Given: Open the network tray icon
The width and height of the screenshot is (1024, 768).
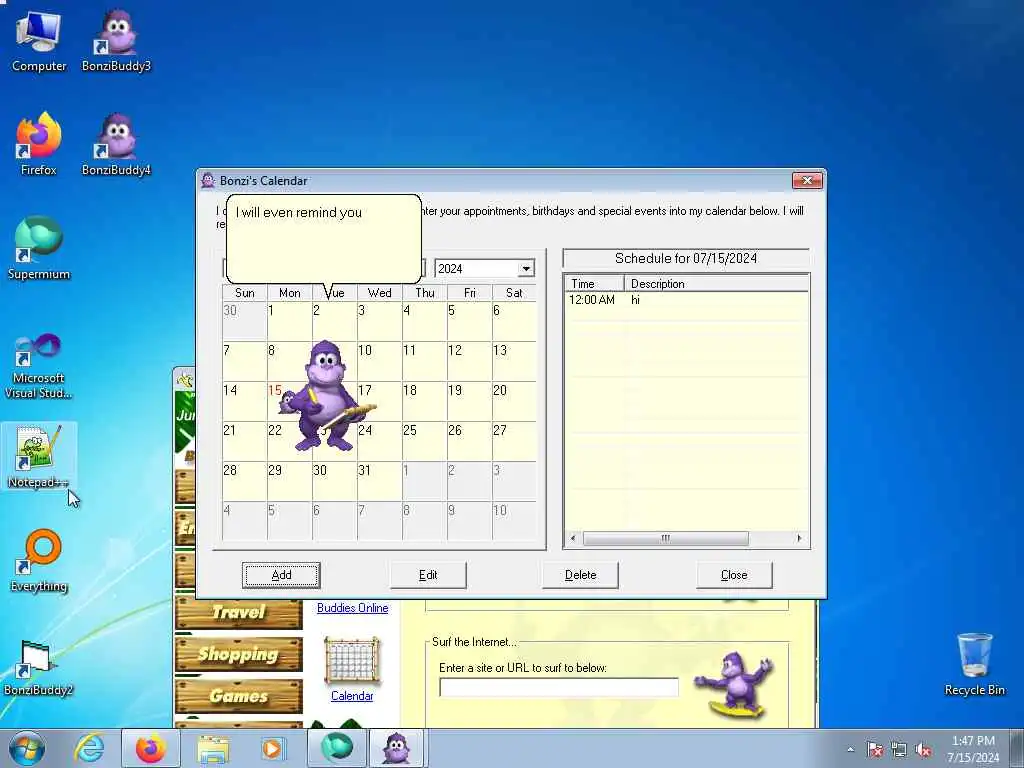Looking at the screenshot, I should click(899, 750).
